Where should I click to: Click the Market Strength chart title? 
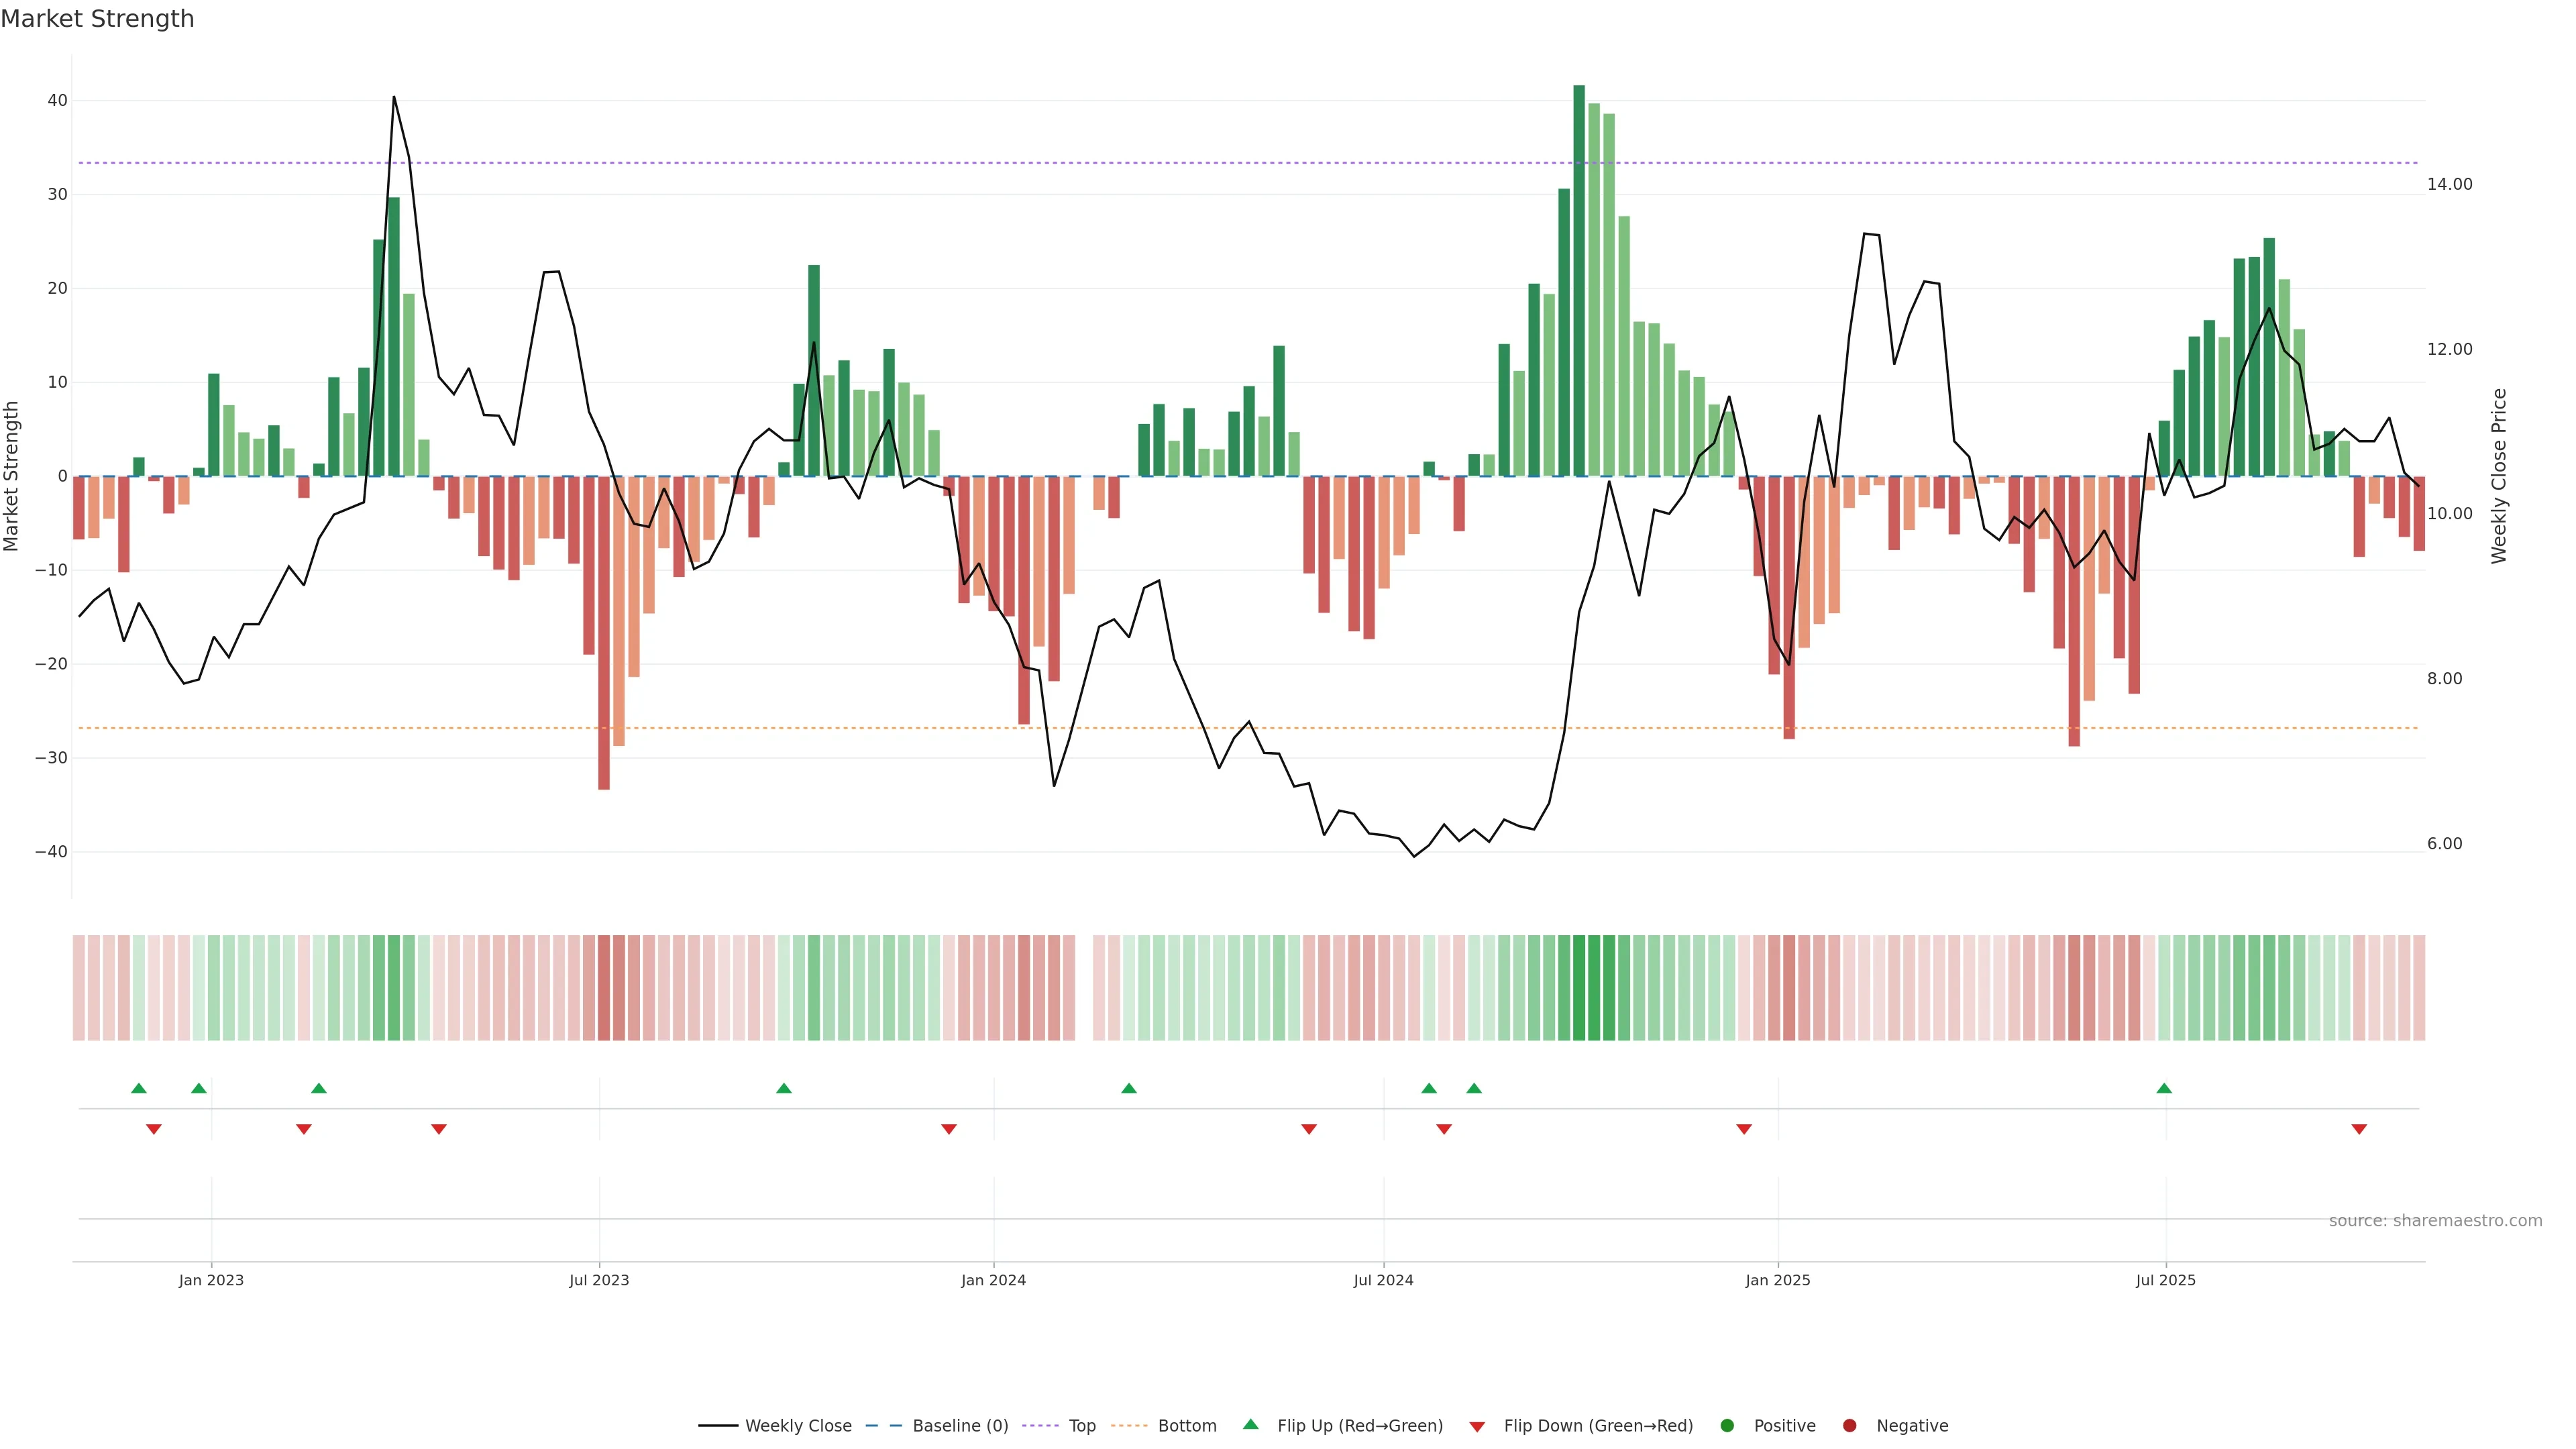(x=98, y=19)
